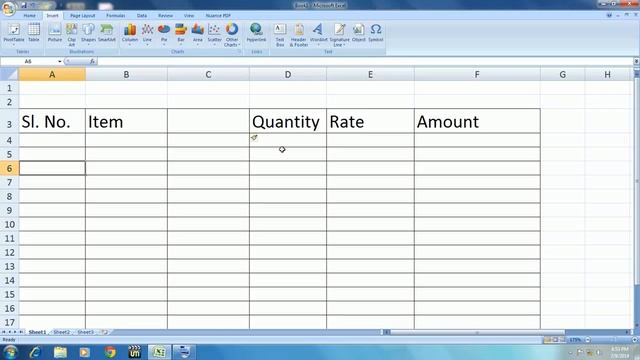Click the Insert Worksheet tab button
This screenshot has width=640, height=360.
point(105,332)
